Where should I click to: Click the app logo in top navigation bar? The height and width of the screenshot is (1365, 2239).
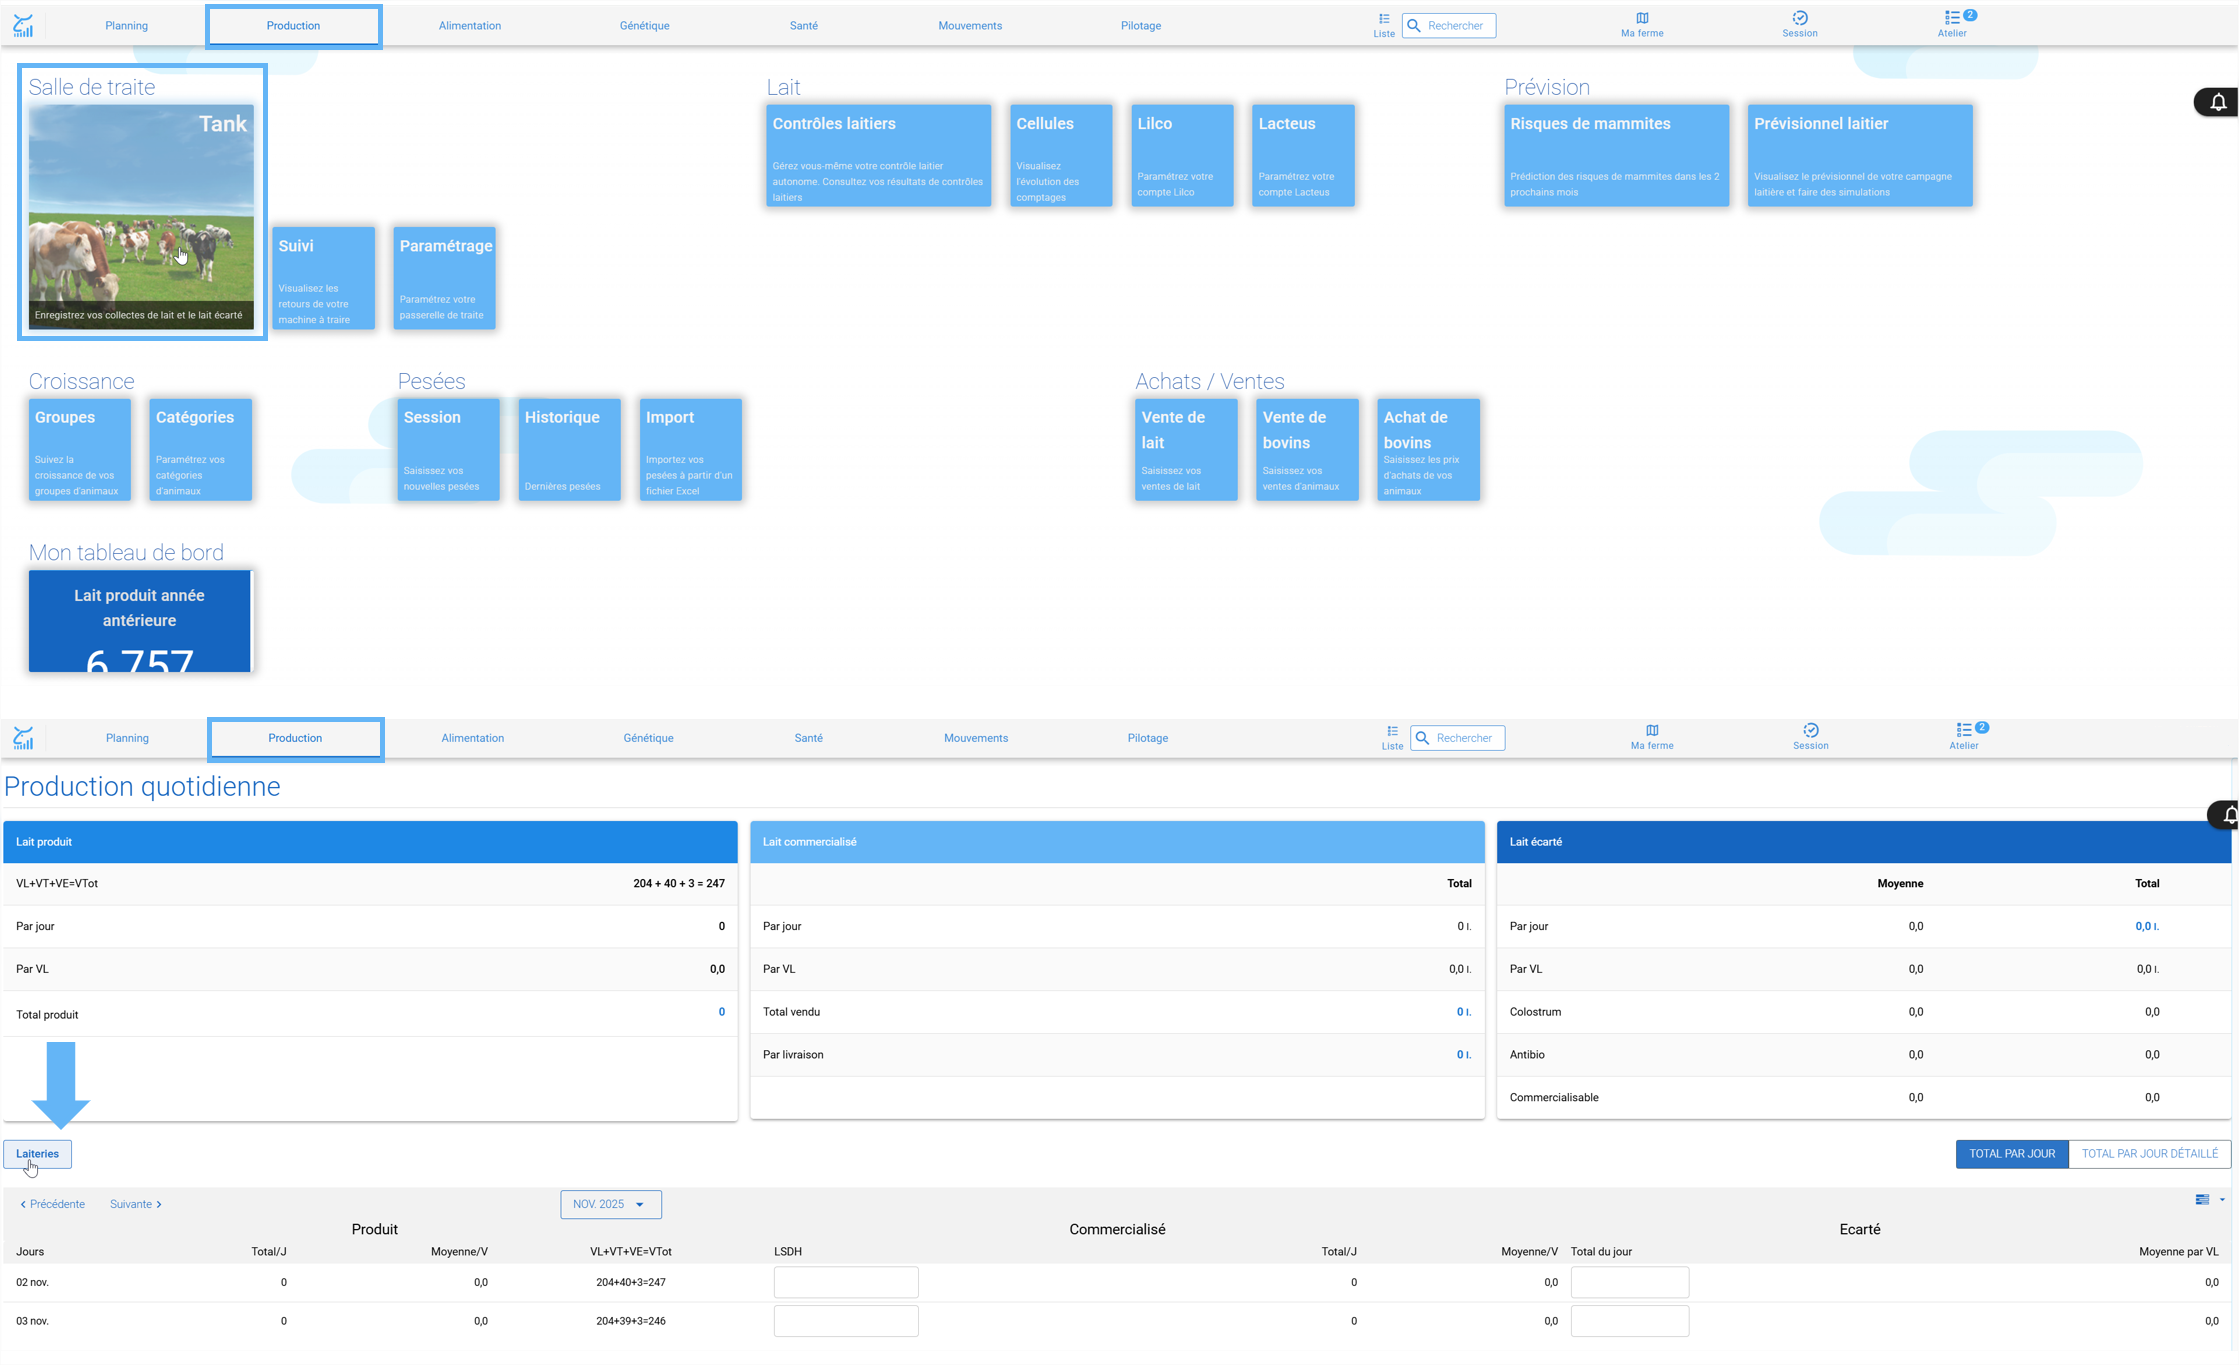tap(23, 25)
